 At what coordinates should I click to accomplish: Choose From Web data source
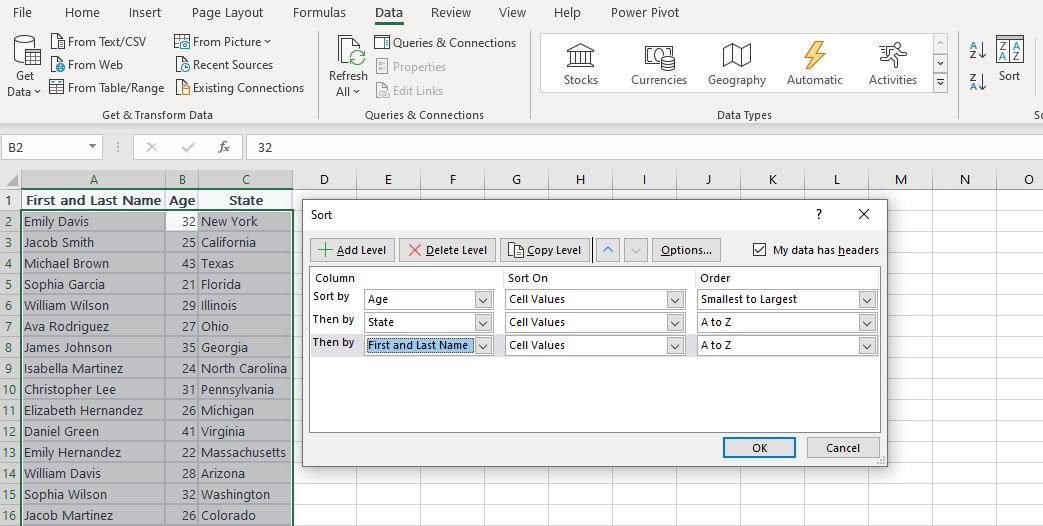coord(87,65)
